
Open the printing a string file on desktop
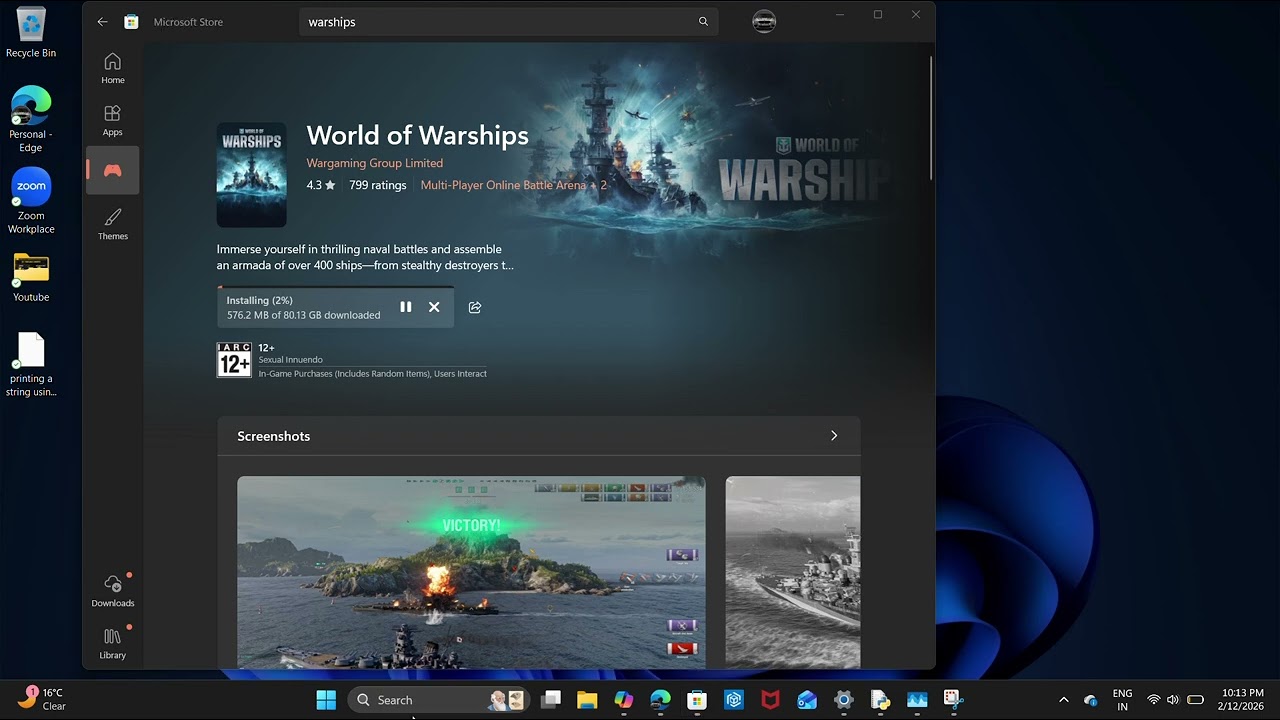(x=31, y=365)
